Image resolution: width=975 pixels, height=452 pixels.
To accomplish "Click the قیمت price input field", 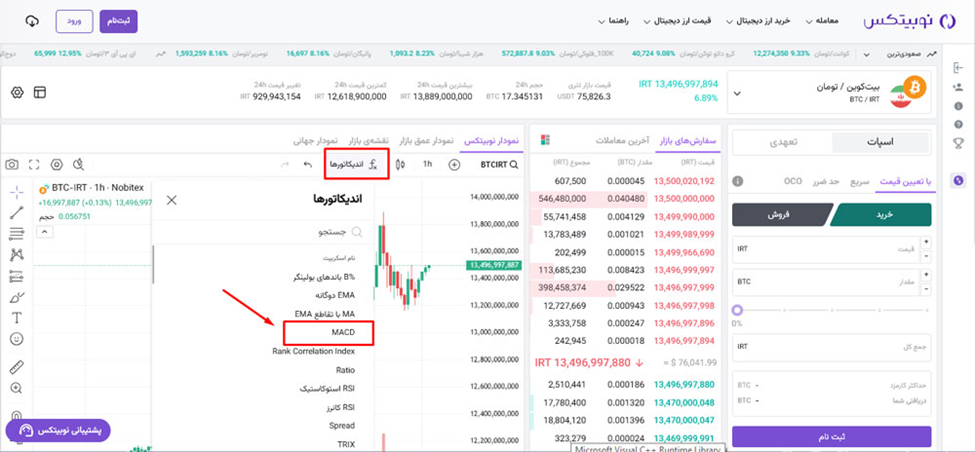I will click(826, 249).
